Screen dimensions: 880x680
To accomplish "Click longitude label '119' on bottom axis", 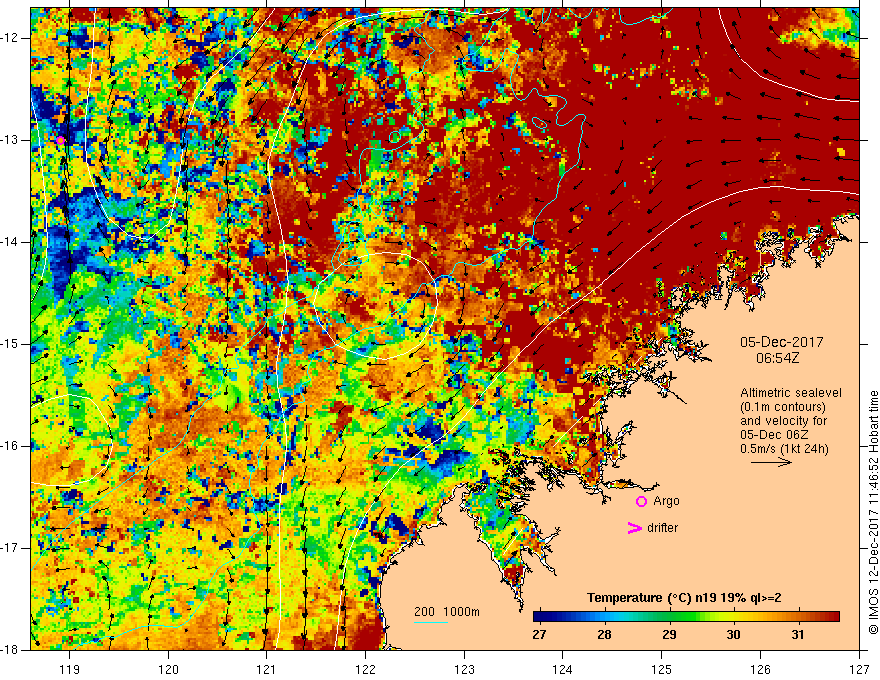I will (70, 669).
